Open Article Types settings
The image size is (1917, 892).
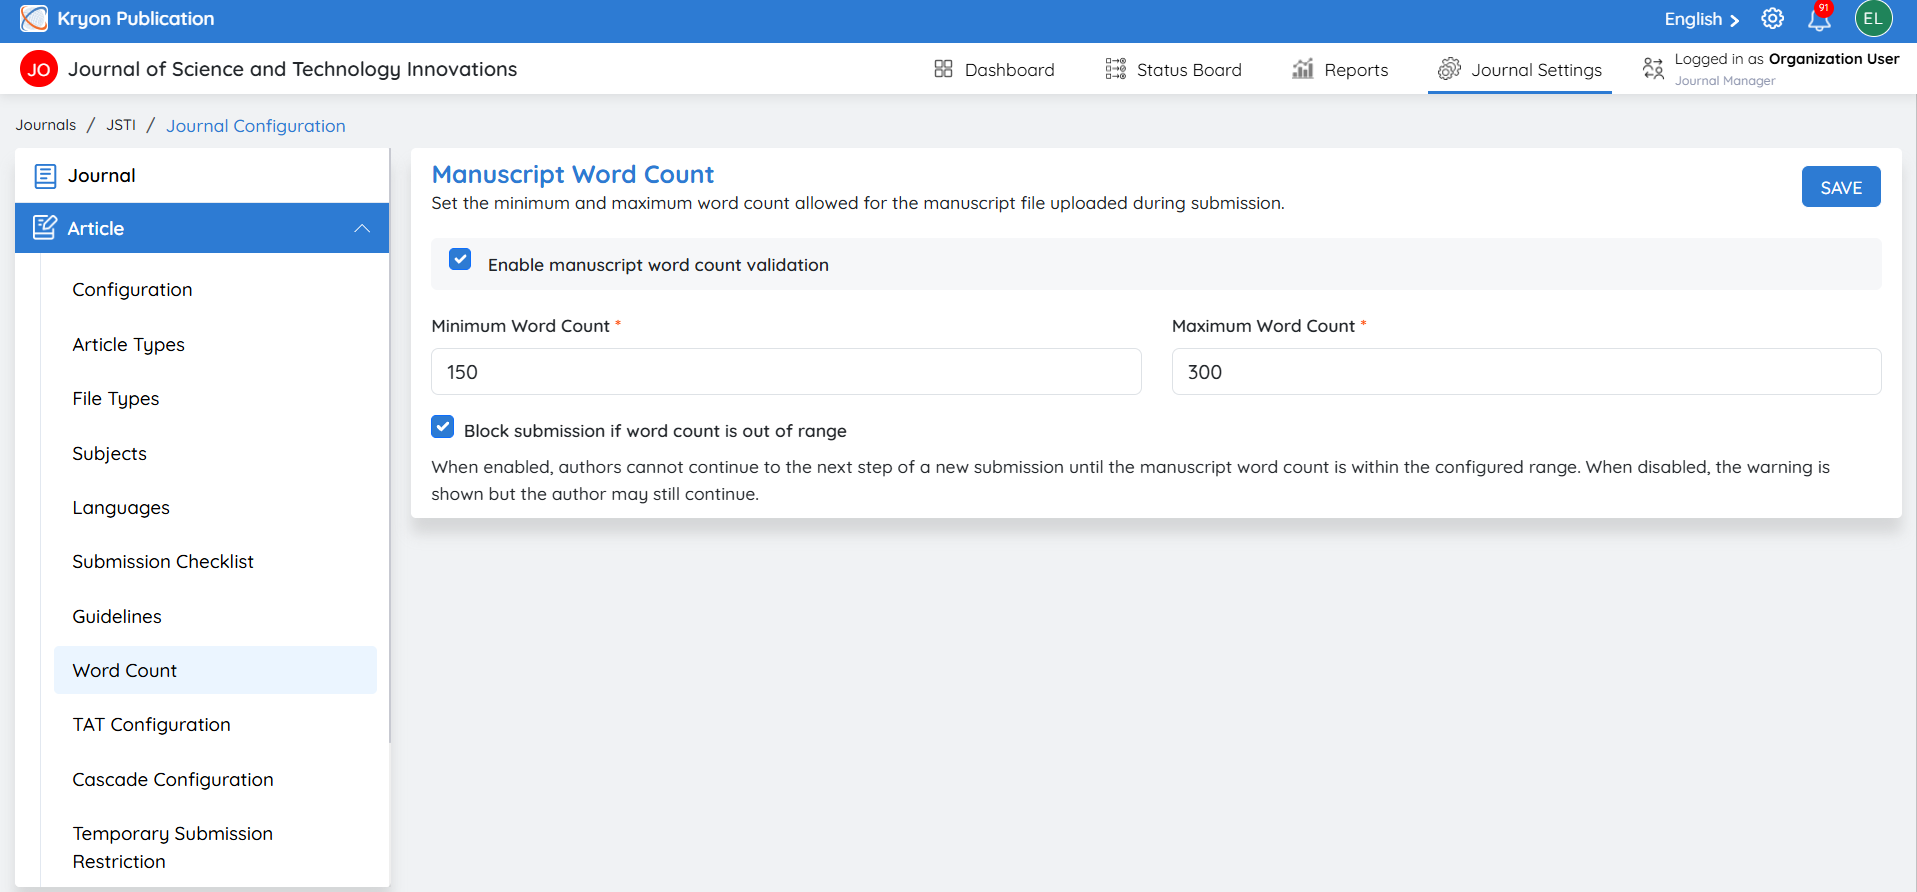pos(128,345)
